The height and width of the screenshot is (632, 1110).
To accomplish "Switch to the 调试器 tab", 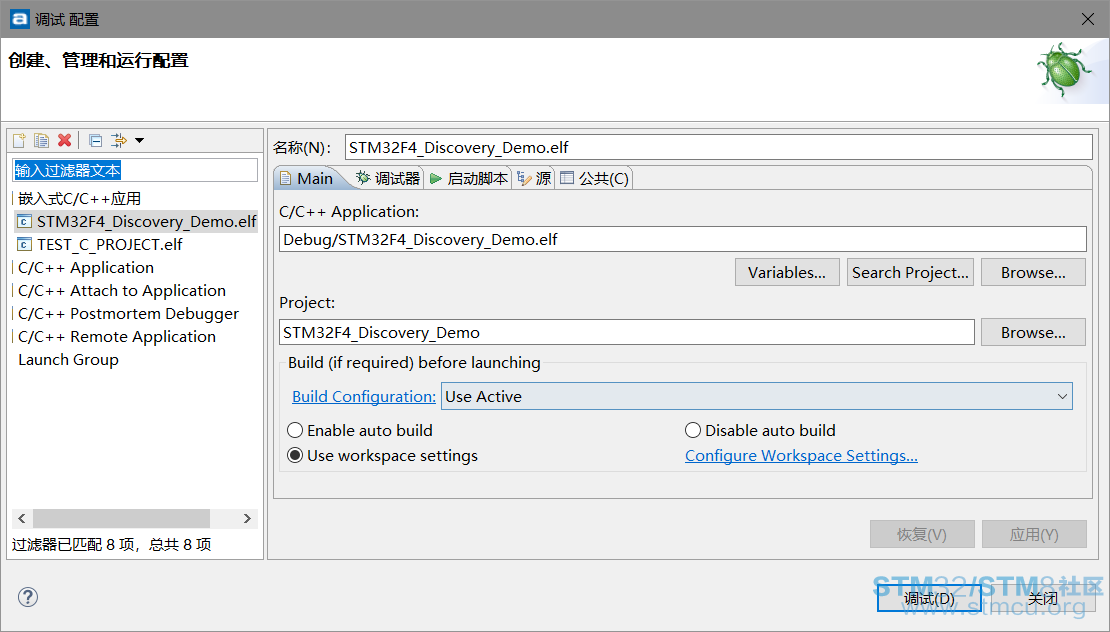I will point(388,178).
